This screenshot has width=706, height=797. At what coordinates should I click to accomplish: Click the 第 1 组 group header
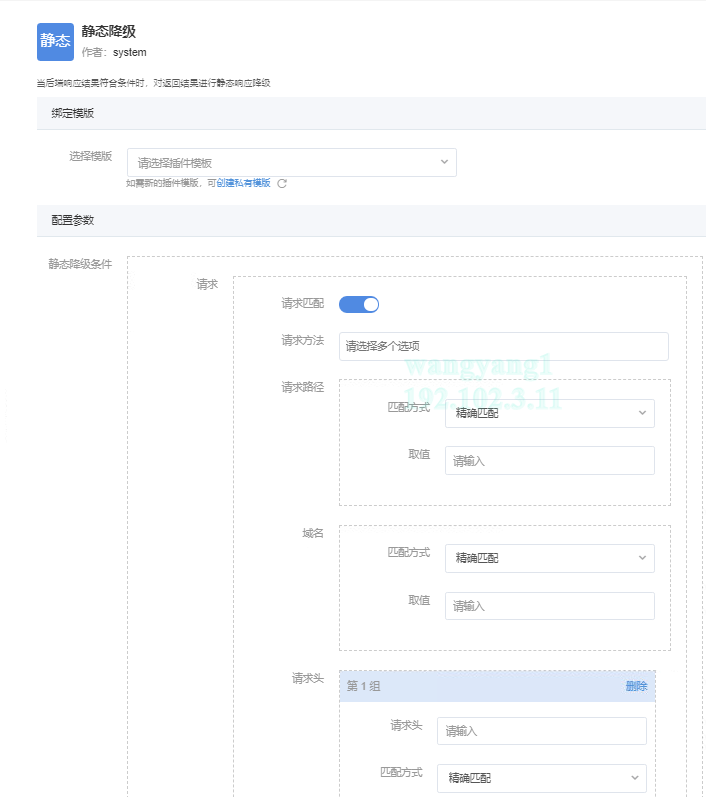pyautogui.click(x=364, y=686)
